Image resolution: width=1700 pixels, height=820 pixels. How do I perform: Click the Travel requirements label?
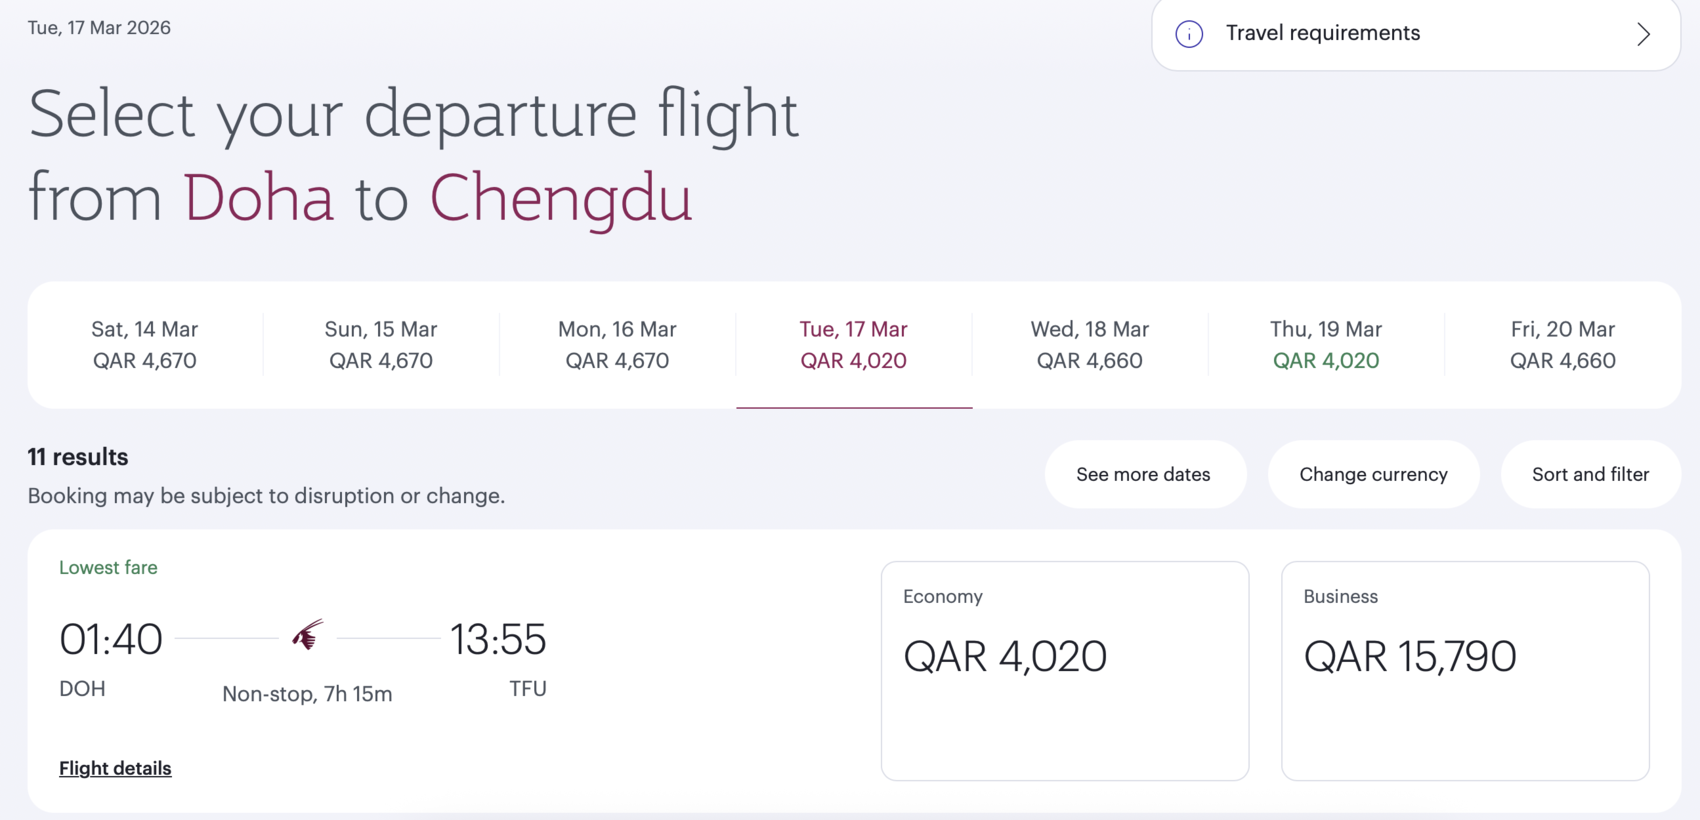[x=1322, y=33]
